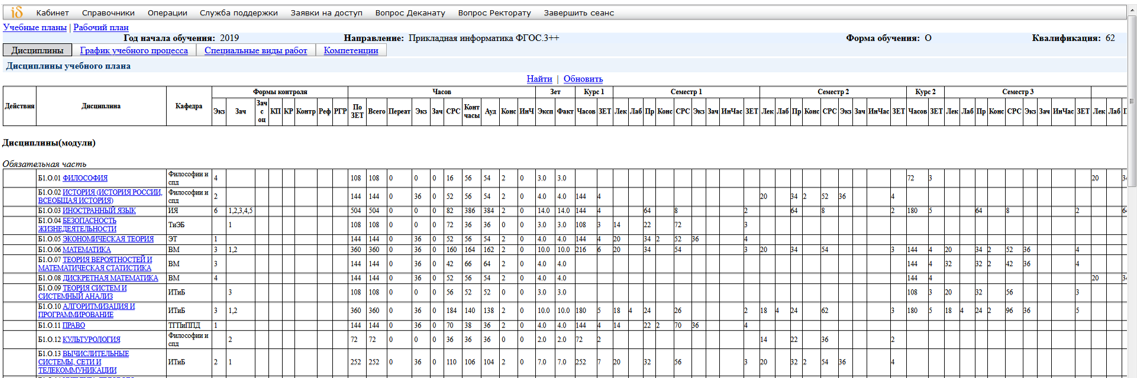Click the Кафедра column header

tap(189, 106)
